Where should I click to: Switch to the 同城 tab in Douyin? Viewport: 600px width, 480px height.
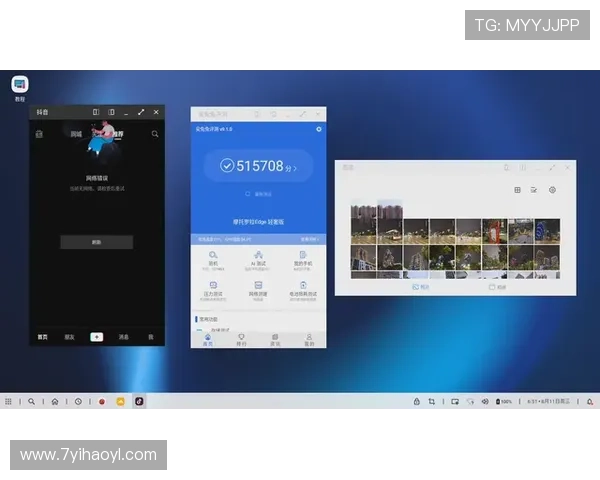click(76, 134)
